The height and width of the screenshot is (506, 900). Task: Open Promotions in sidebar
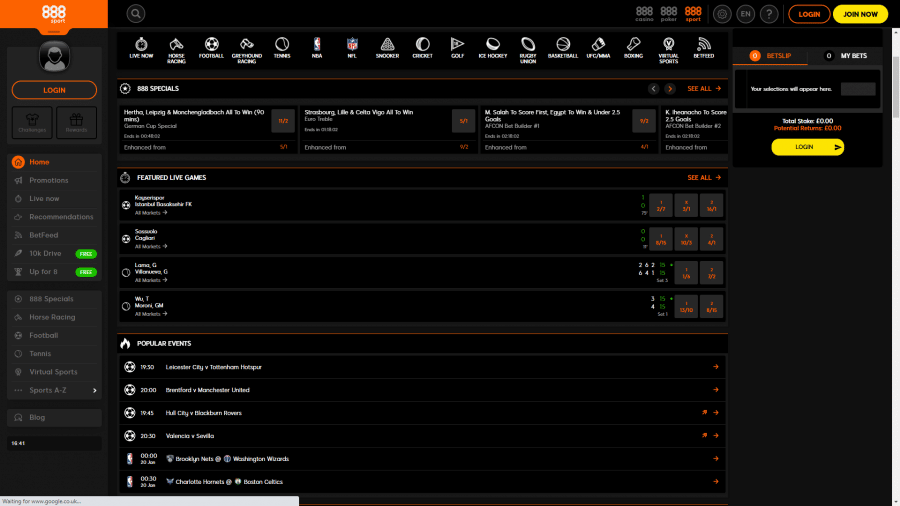click(x=55, y=180)
